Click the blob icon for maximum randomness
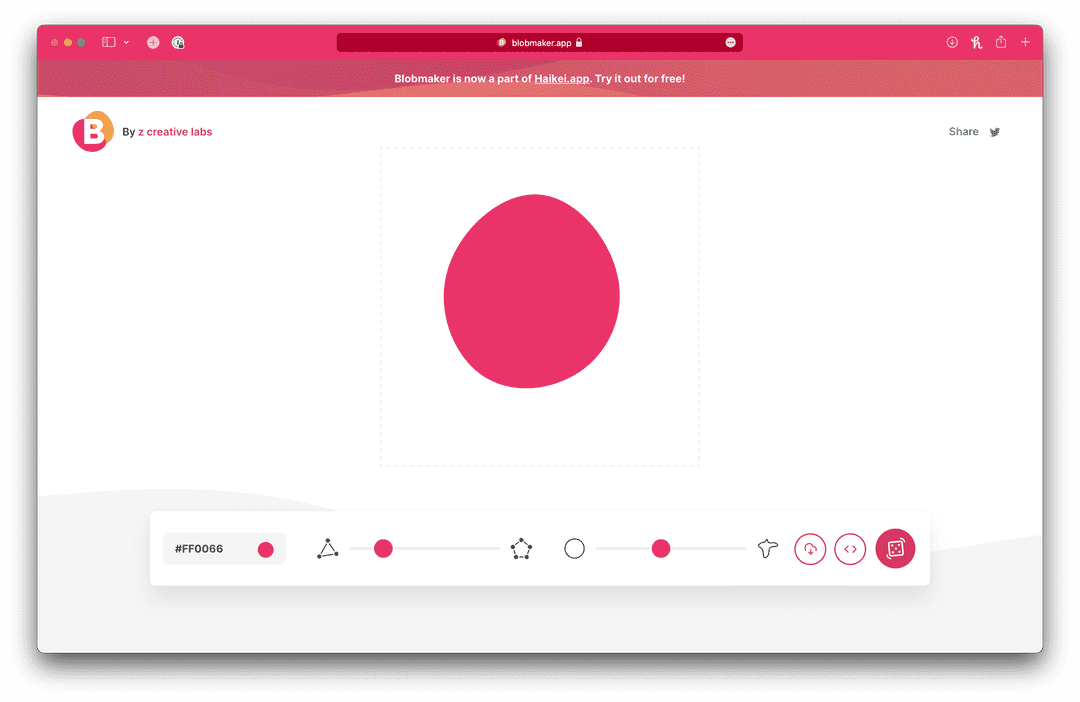 tap(766, 548)
